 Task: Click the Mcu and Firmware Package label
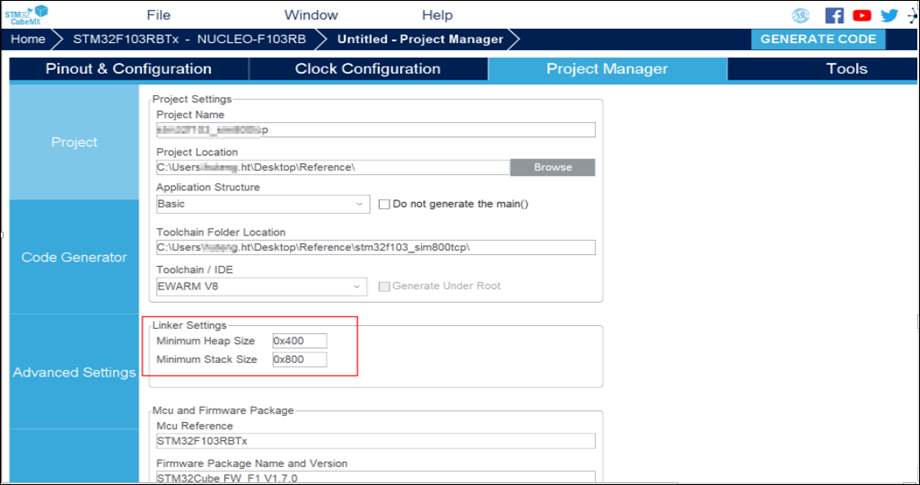(223, 410)
